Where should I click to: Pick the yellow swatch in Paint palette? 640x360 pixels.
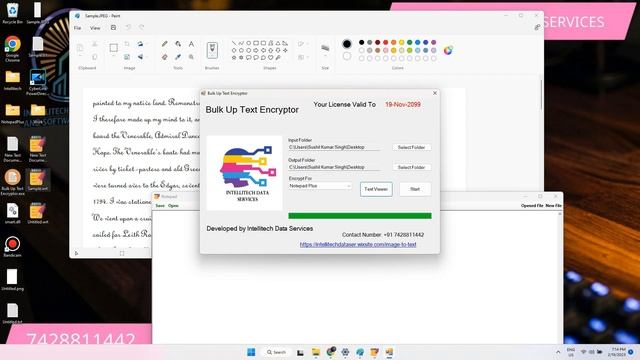pyautogui.click(x=402, y=42)
